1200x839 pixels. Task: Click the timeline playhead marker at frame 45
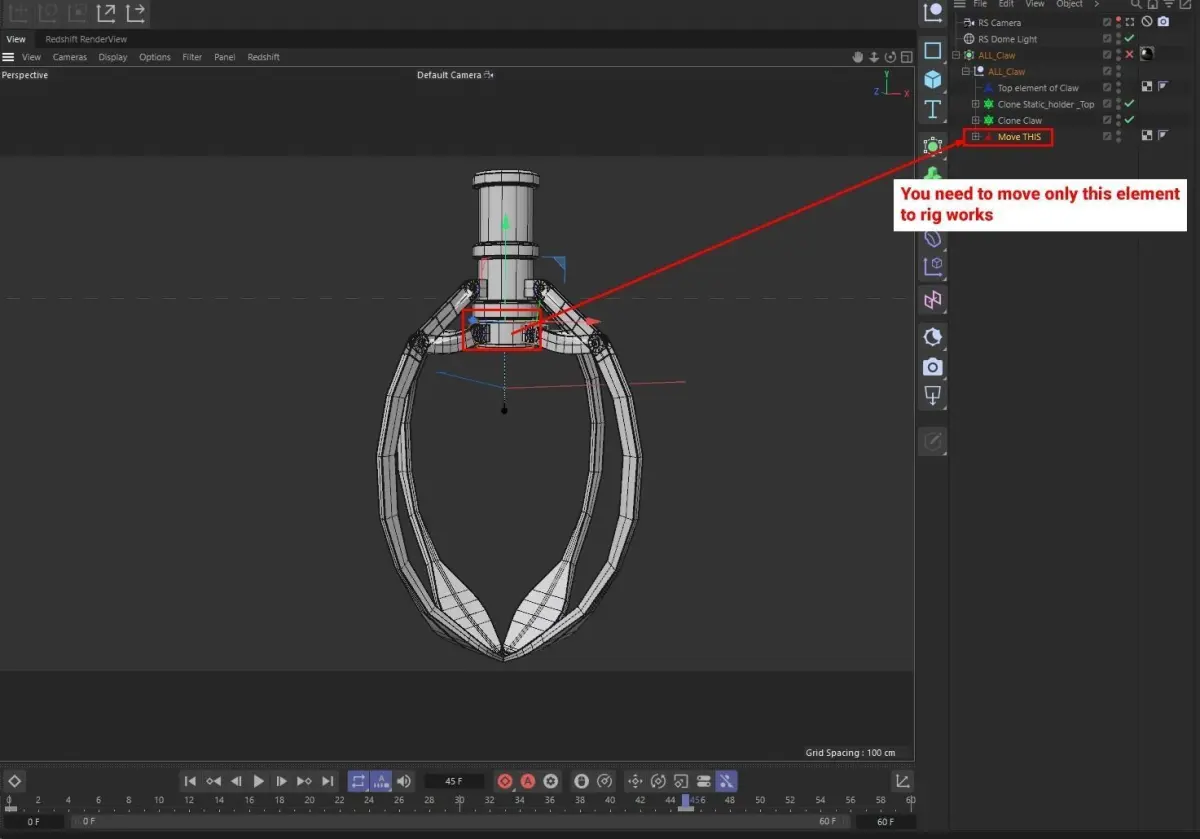(x=686, y=802)
